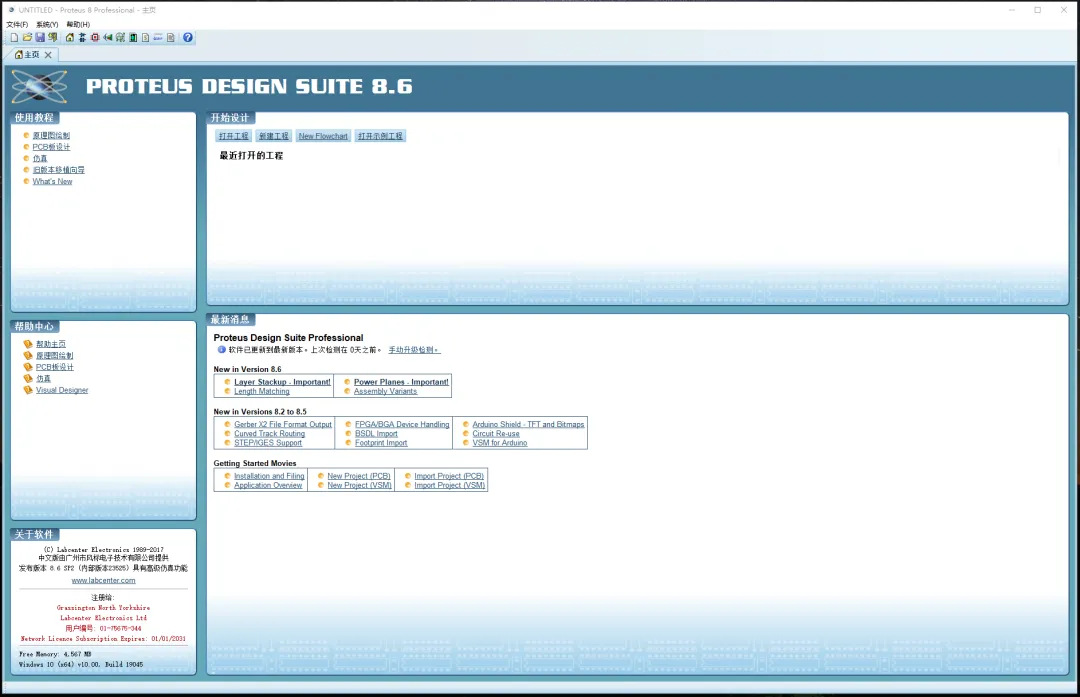
Task: Open Gerber X2 File Format Output link
Action: (282, 424)
